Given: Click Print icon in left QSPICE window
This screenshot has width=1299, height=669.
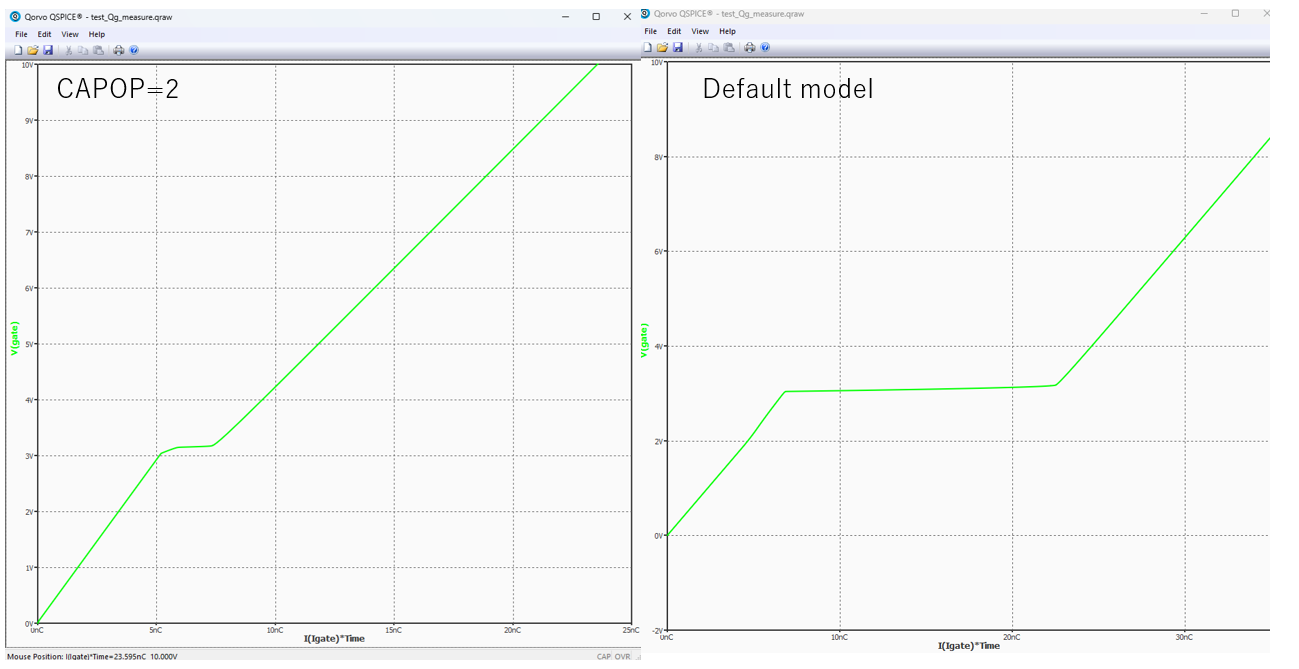Looking at the screenshot, I should click(x=119, y=50).
